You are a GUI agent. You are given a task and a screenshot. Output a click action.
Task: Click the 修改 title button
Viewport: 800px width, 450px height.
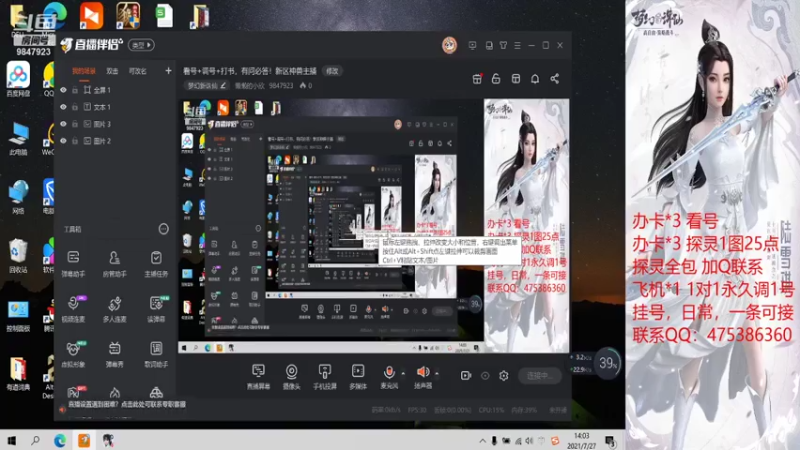point(332,71)
